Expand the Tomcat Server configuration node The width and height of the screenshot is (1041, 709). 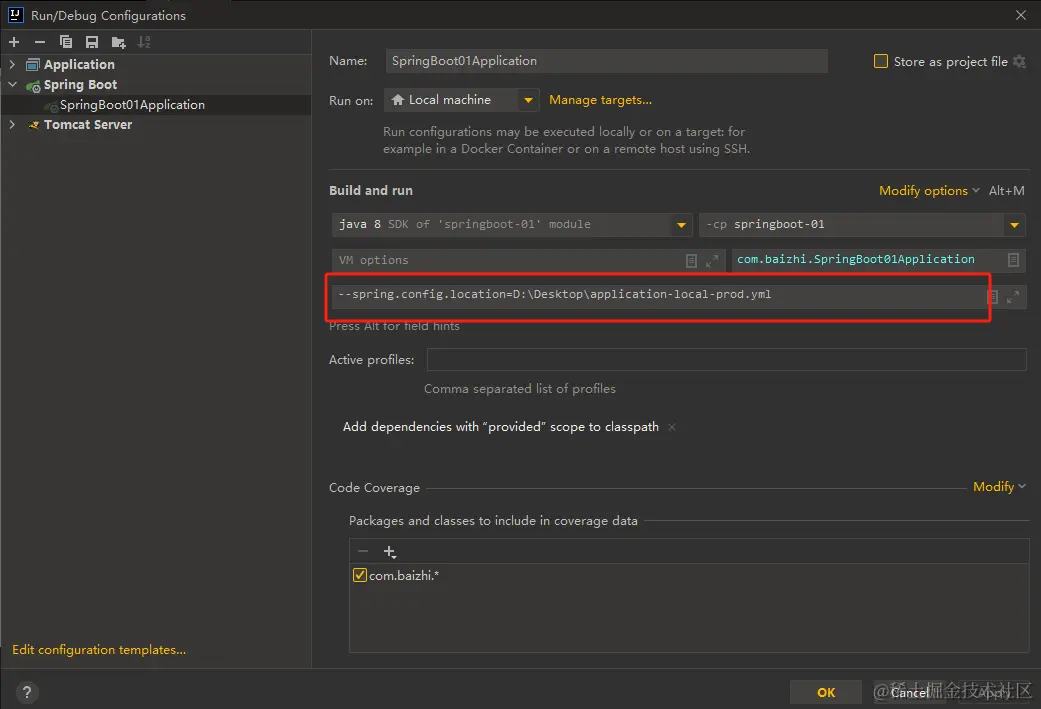(x=12, y=124)
